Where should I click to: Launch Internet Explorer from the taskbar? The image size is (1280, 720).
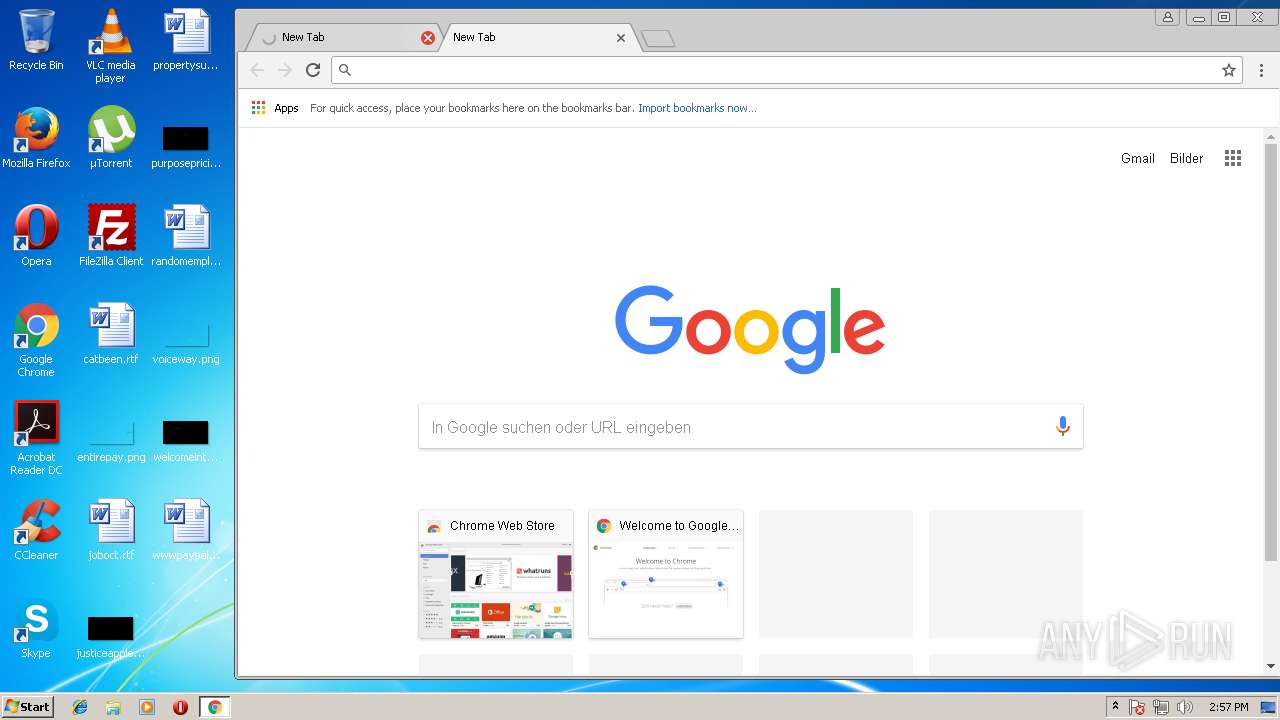click(80, 707)
